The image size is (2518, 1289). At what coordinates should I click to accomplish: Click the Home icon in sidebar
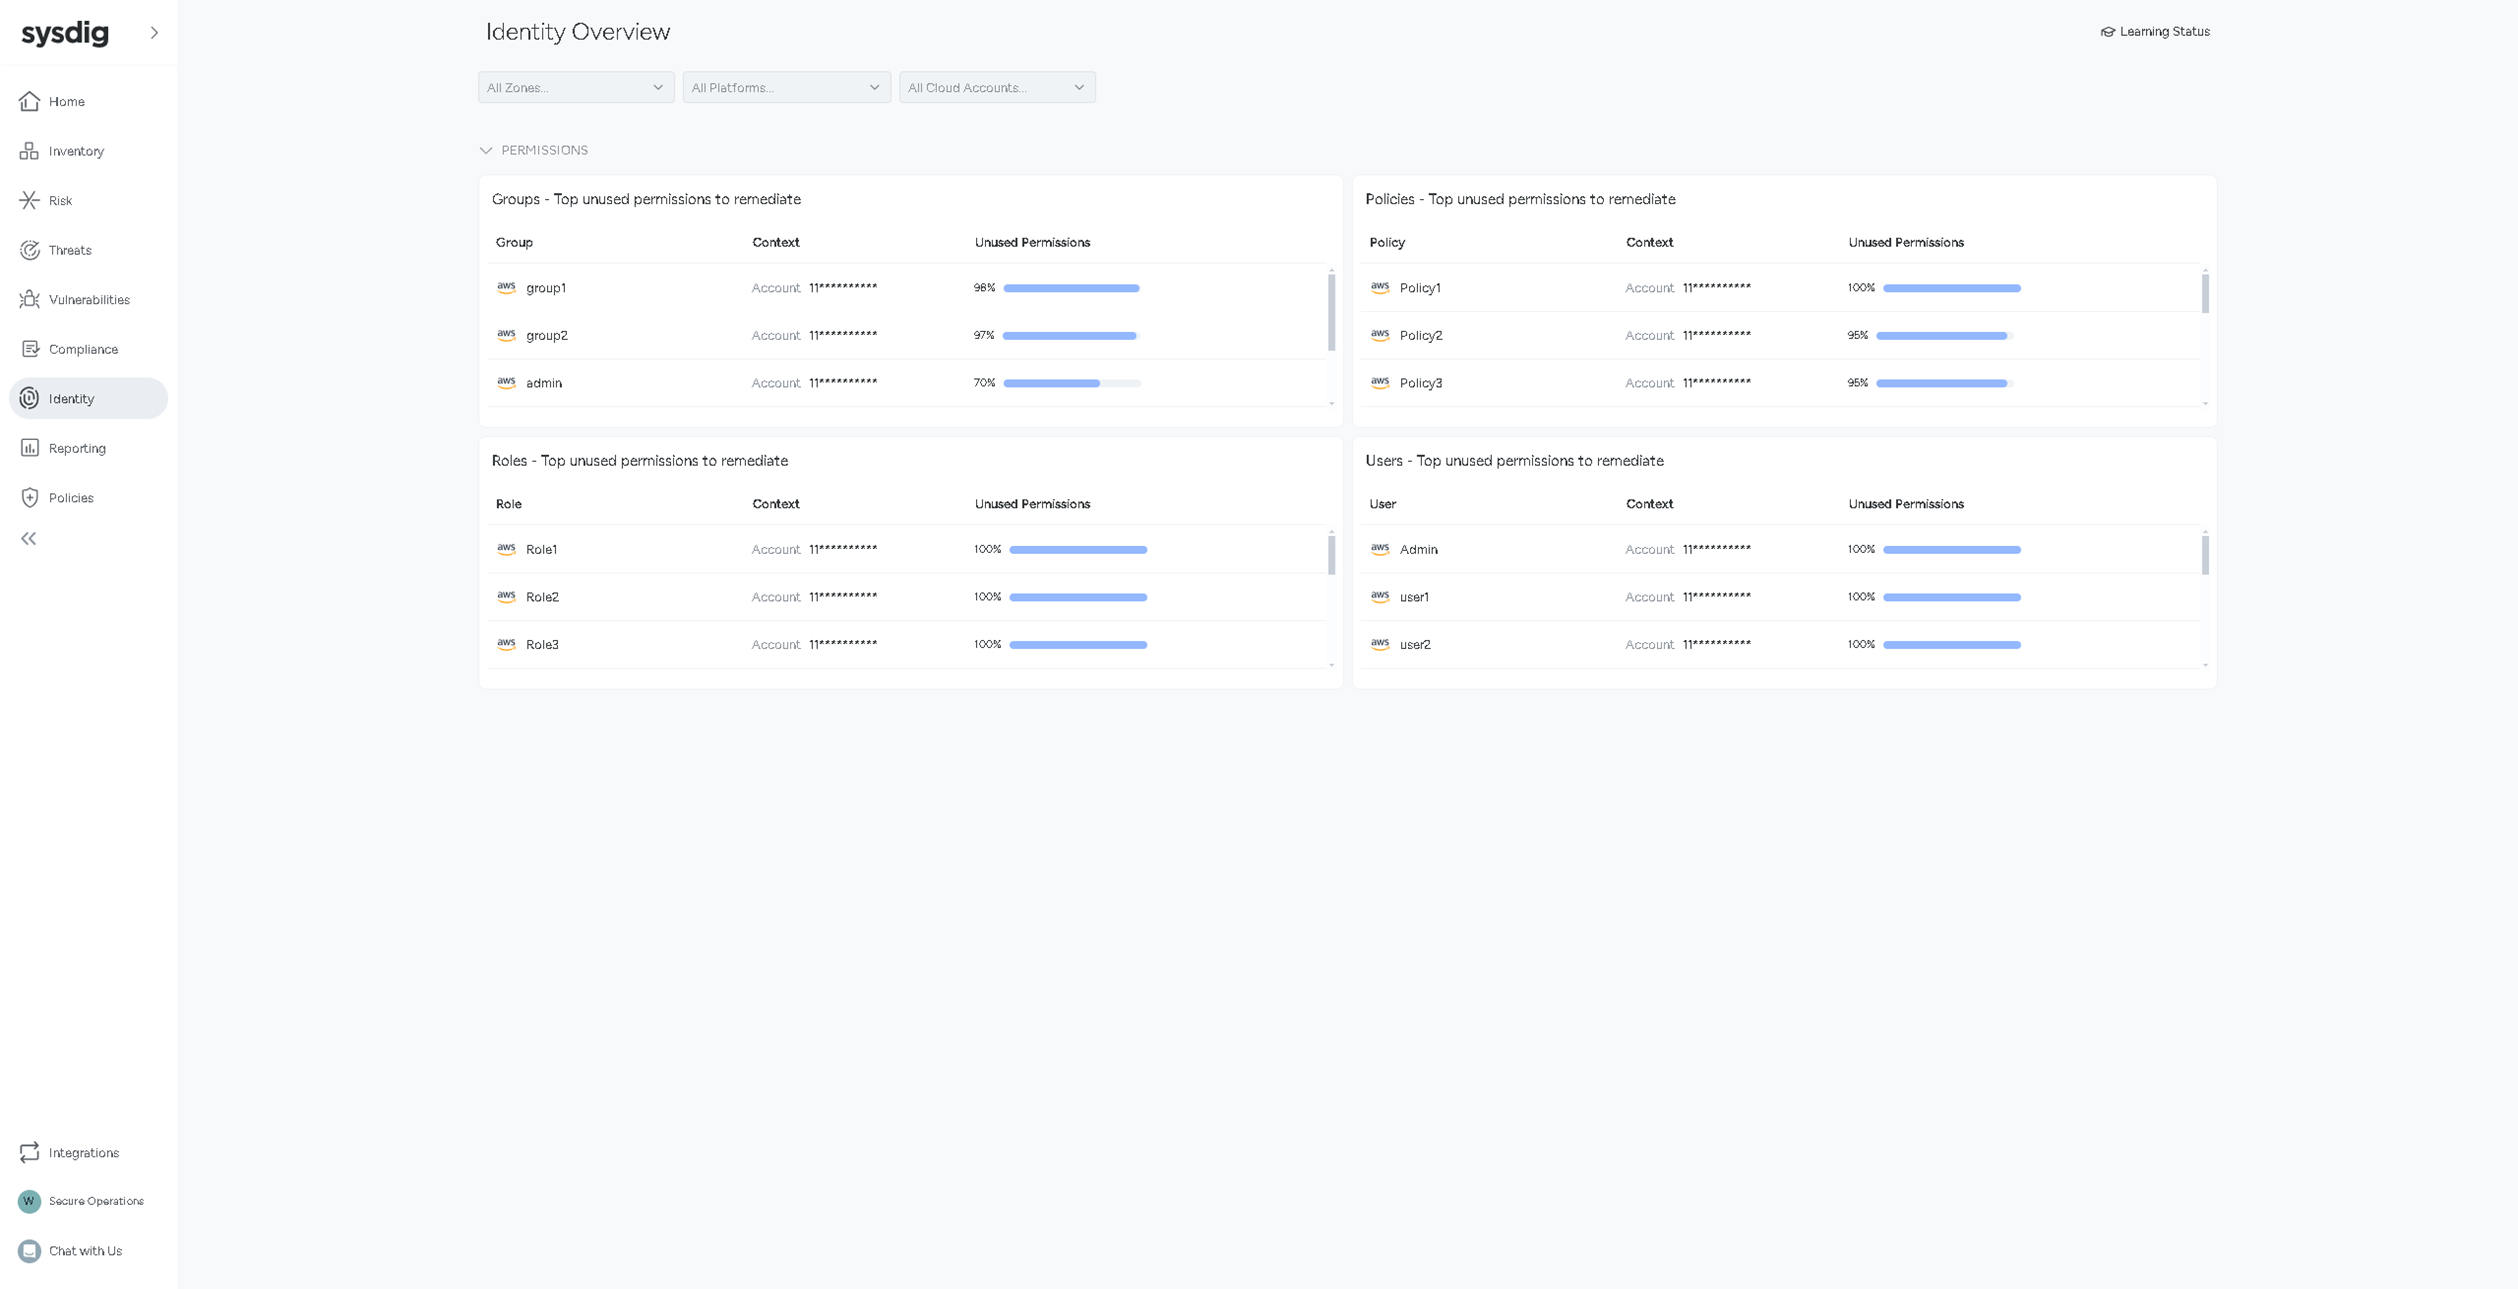coord(30,101)
